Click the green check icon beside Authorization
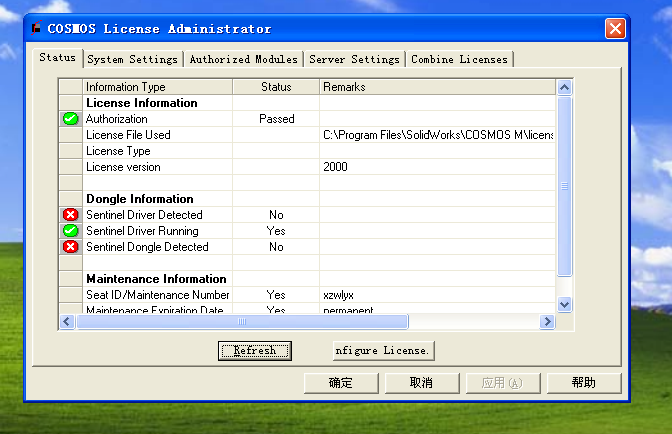The width and height of the screenshot is (672, 434). (71, 119)
